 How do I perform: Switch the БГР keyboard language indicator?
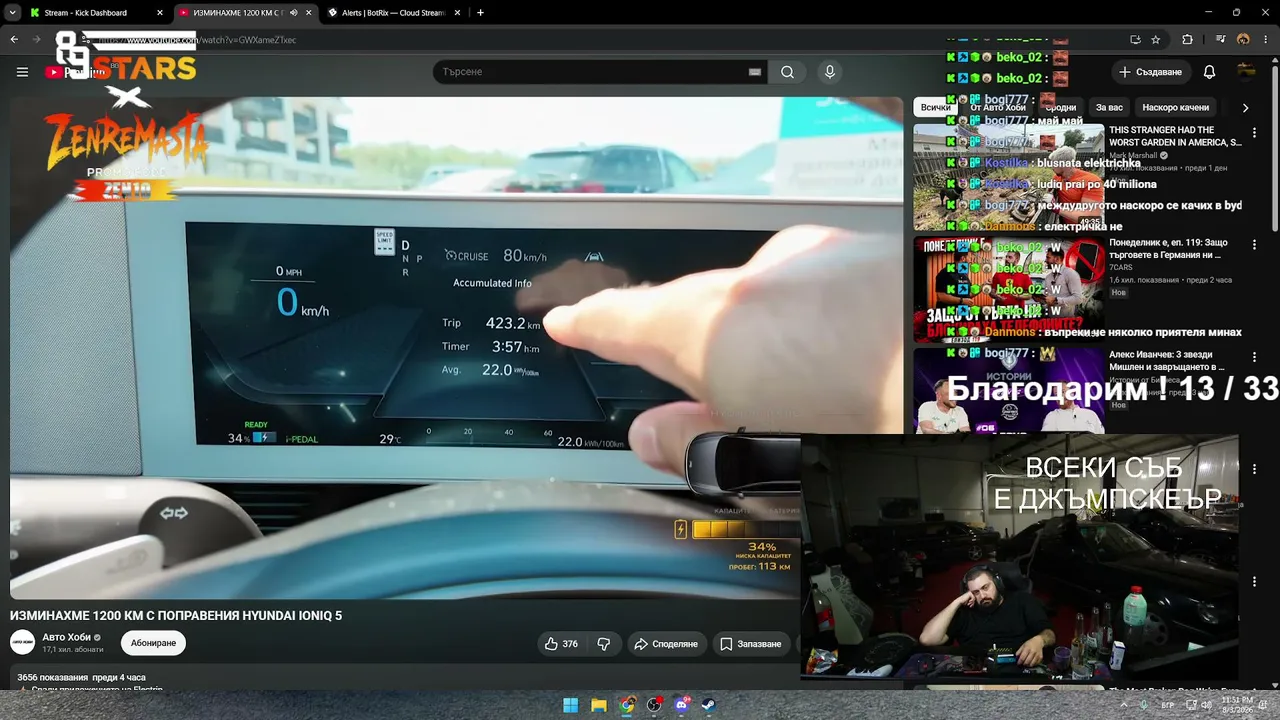pyautogui.click(x=1168, y=705)
